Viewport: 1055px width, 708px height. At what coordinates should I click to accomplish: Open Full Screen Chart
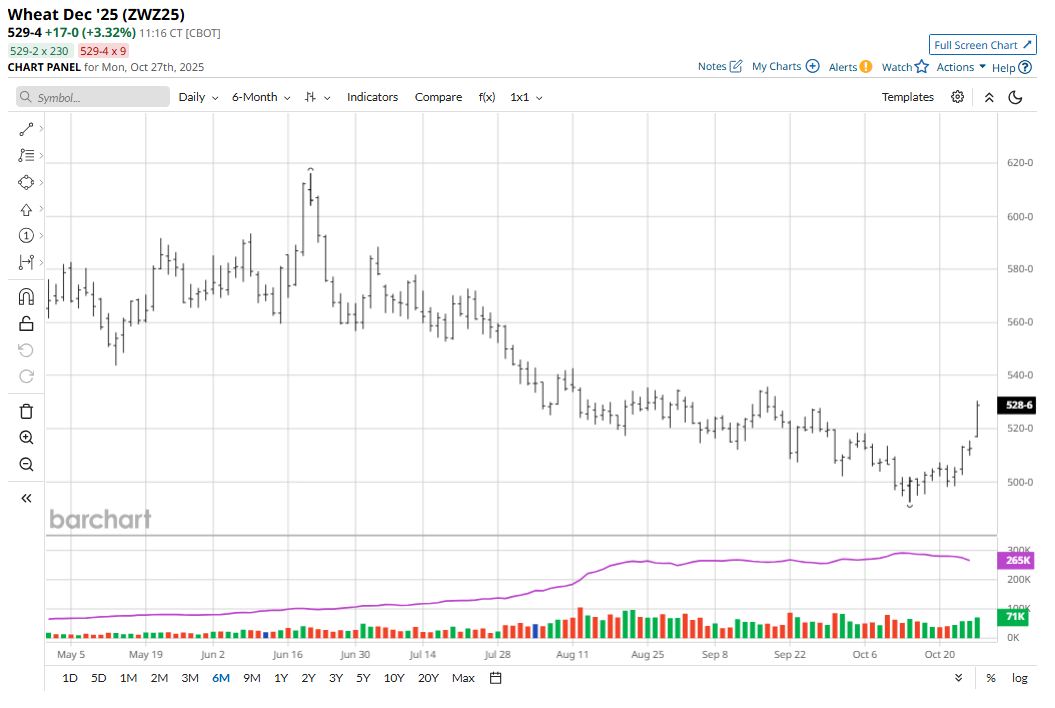click(982, 44)
